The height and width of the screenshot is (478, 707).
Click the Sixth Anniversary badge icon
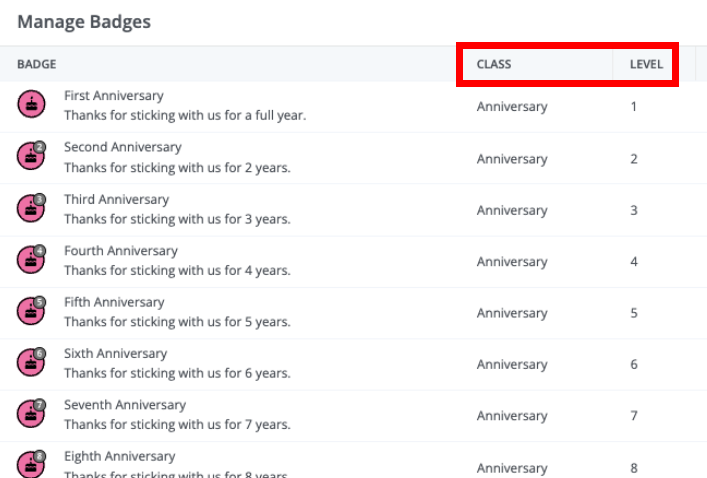click(31, 362)
